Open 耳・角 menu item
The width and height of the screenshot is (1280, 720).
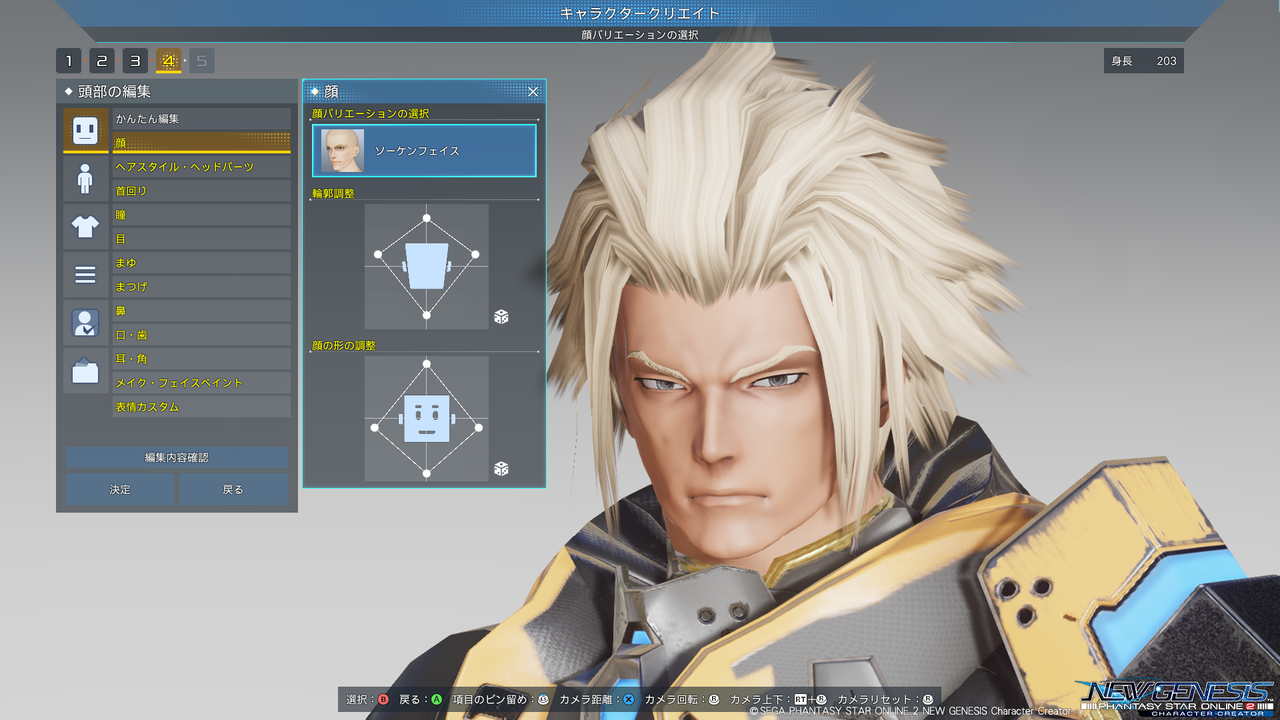(x=201, y=359)
